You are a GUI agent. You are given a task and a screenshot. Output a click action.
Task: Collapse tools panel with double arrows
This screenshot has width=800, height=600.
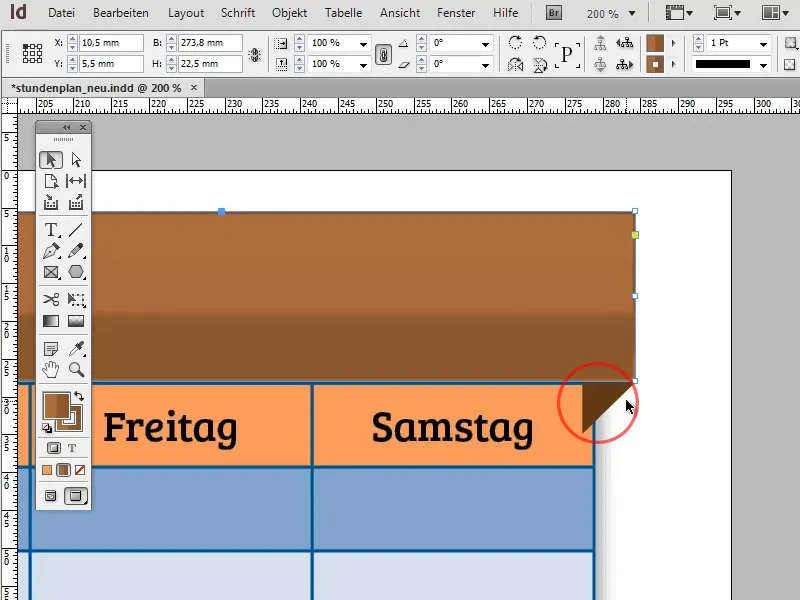(x=66, y=127)
